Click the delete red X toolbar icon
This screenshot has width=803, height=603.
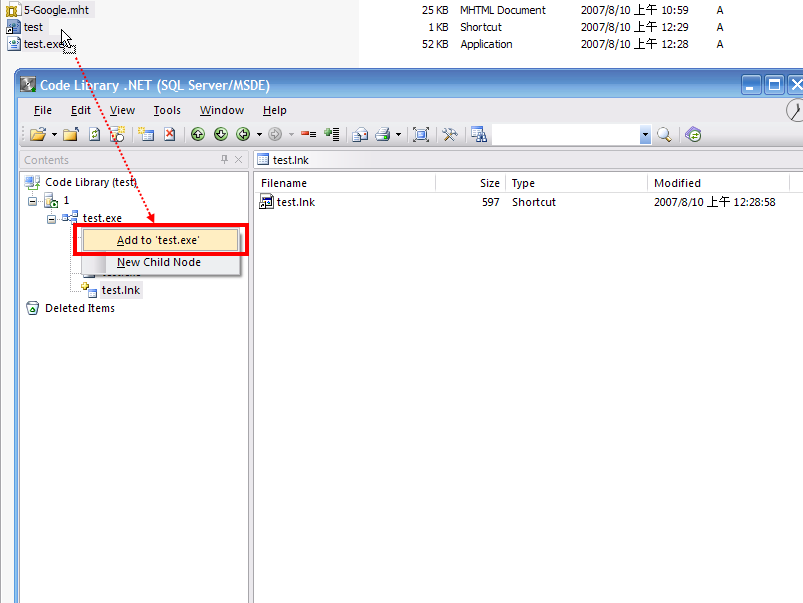pos(170,134)
